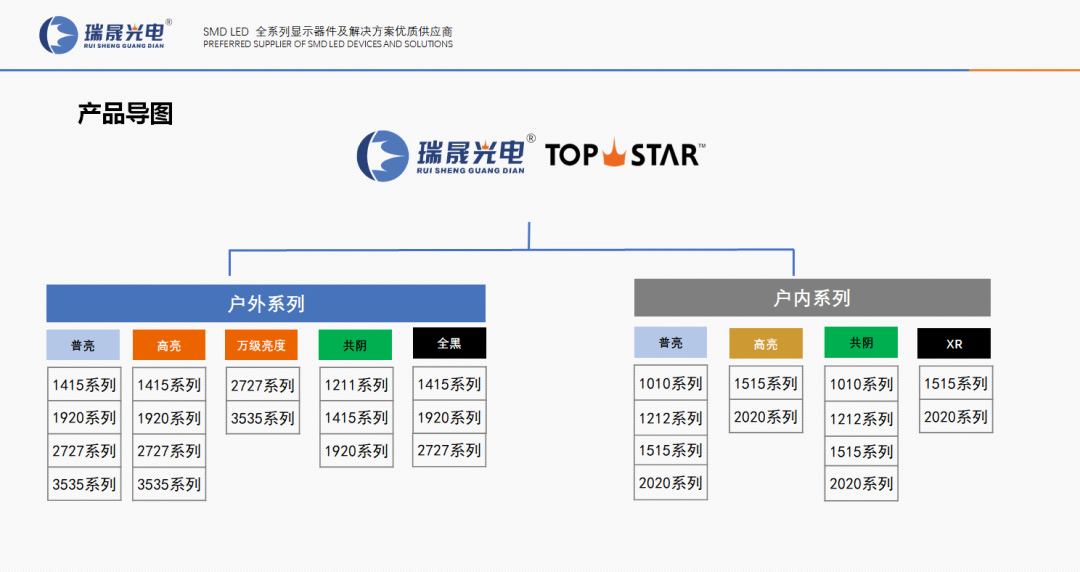Image resolution: width=1080 pixels, height=572 pixels.
Task: Select 1920系列 in outdoor 普亮 column
Action: (x=84, y=418)
